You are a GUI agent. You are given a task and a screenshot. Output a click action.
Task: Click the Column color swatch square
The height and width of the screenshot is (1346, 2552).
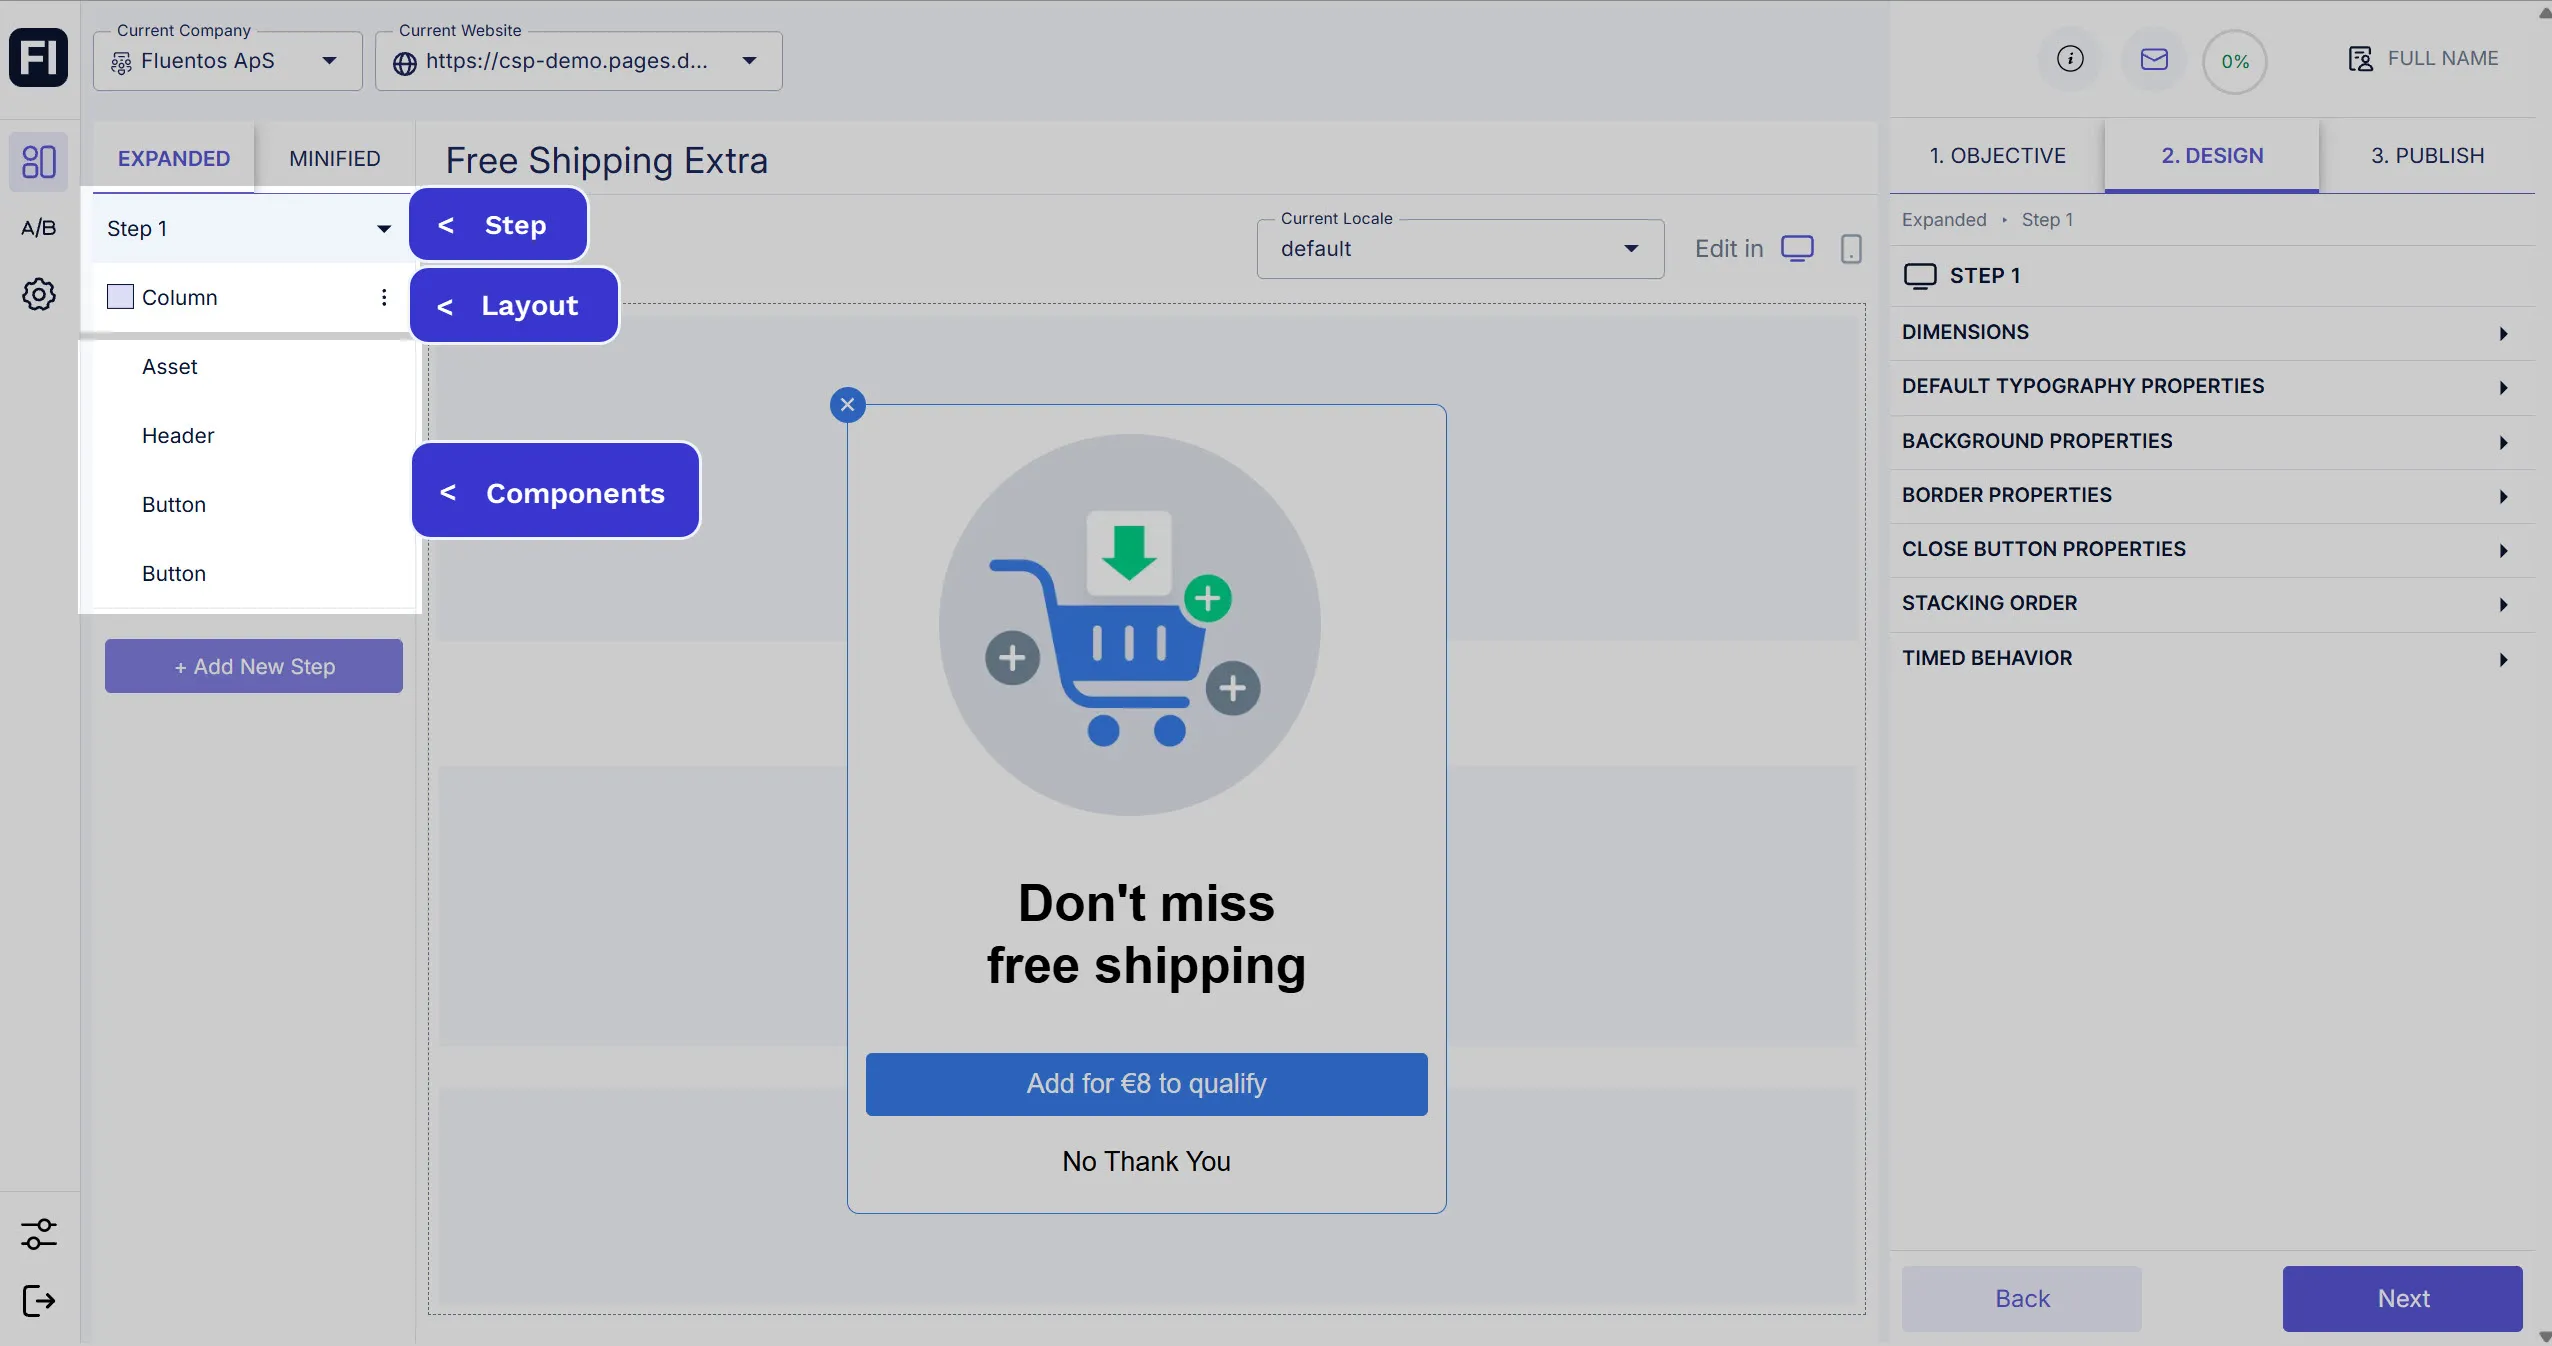(x=120, y=297)
